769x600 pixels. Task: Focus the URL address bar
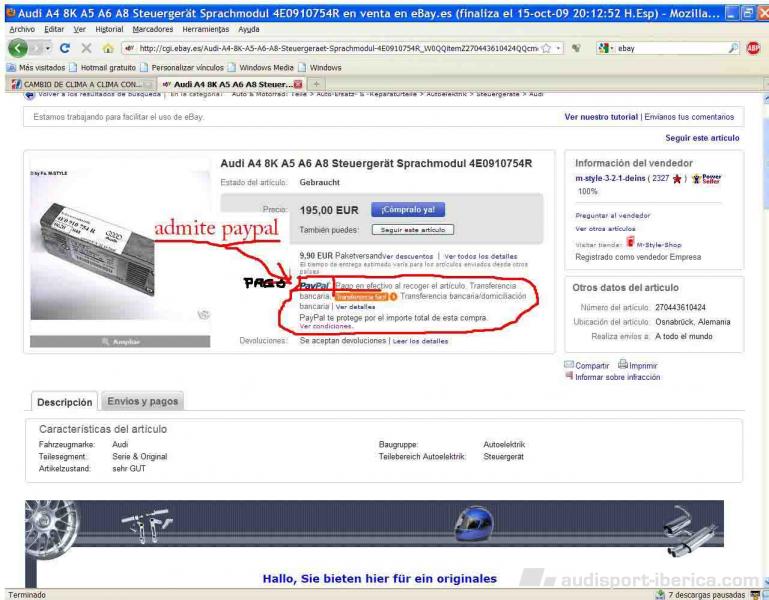point(338,48)
